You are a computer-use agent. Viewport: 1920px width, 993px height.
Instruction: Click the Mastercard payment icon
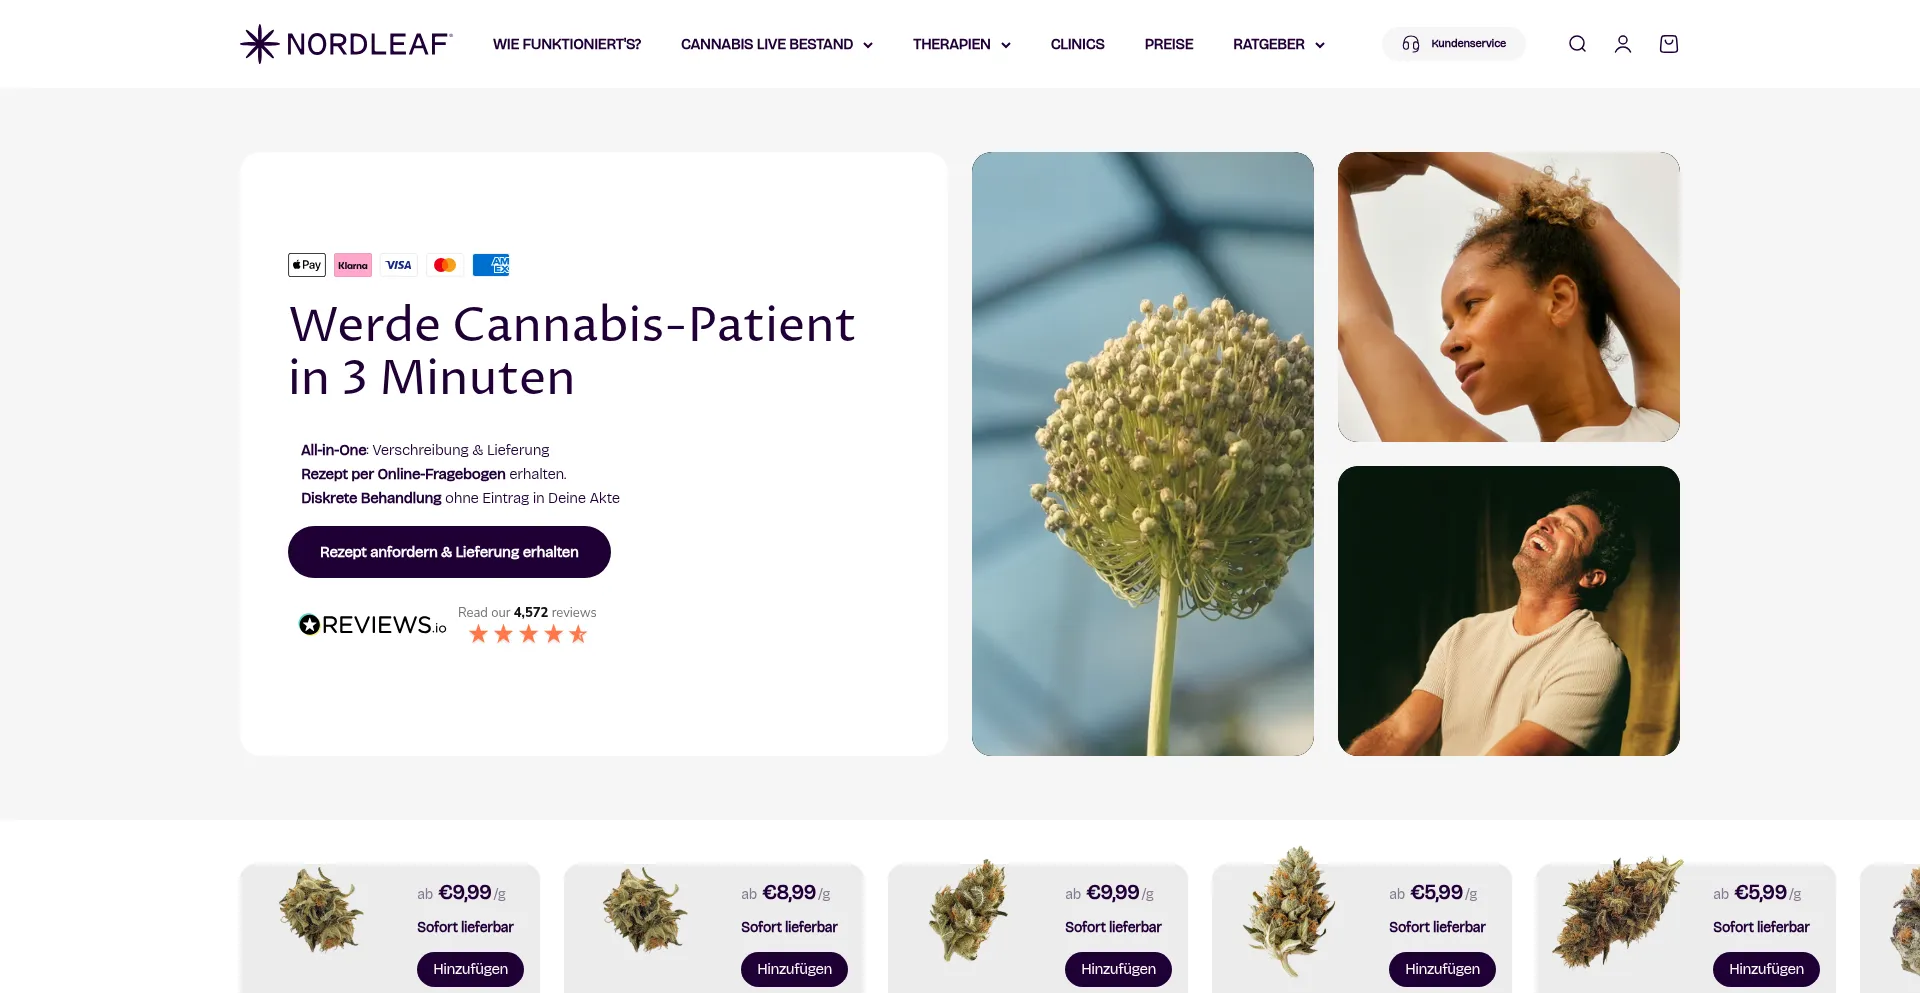click(x=445, y=265)
